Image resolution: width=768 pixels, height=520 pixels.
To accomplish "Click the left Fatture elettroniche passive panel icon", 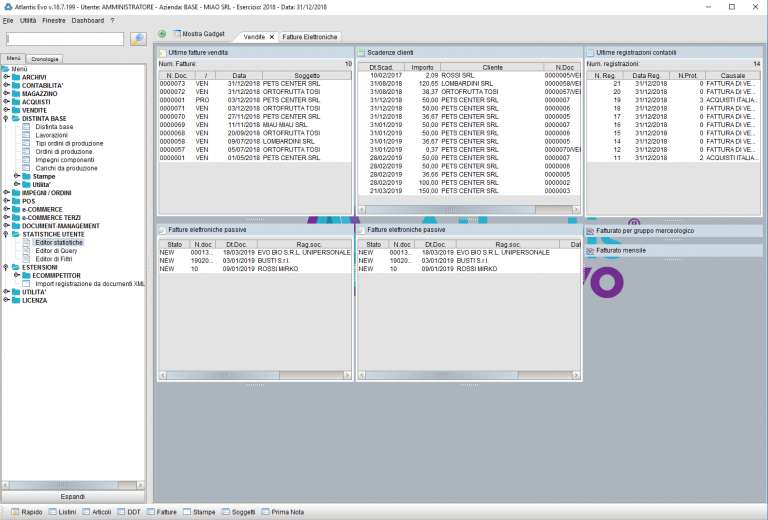I will (x=163, y=230).
